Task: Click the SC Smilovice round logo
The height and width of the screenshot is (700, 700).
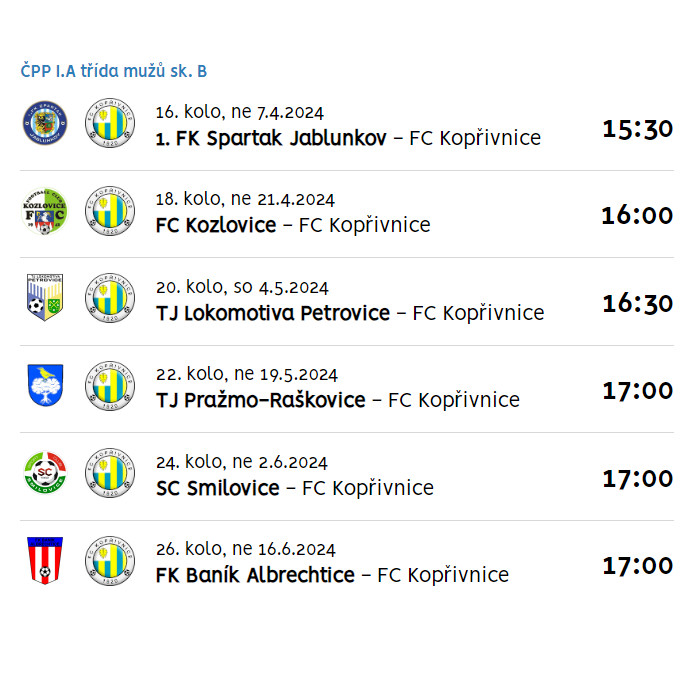Action: (45, 472)
